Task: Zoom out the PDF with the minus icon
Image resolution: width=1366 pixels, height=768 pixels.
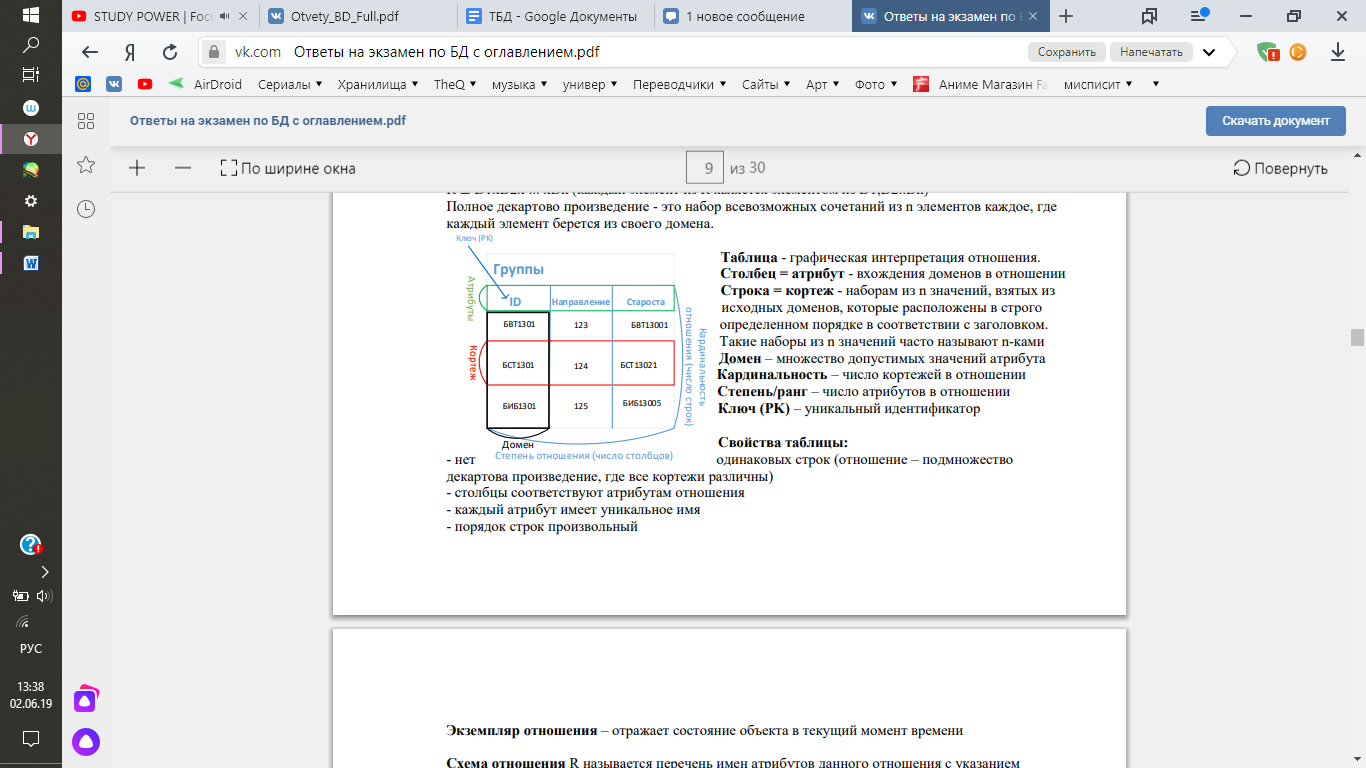Action: [x=182, y=168]
